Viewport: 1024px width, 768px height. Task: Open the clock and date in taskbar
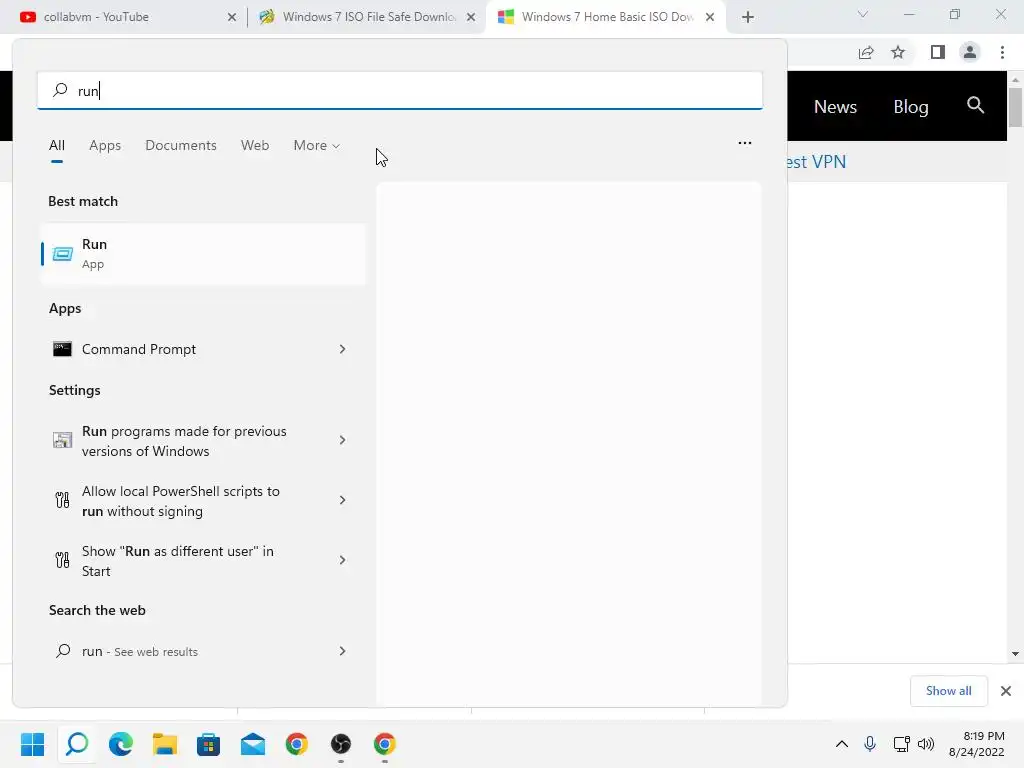coord(976,744)
